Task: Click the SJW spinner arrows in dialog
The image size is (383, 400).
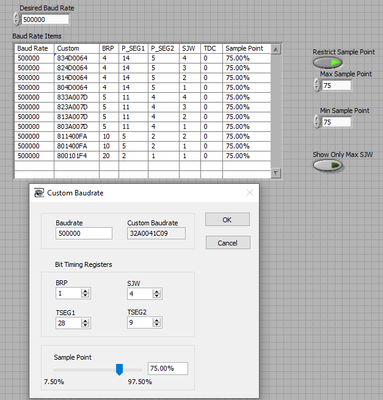Action: click(x=157, y=294)
